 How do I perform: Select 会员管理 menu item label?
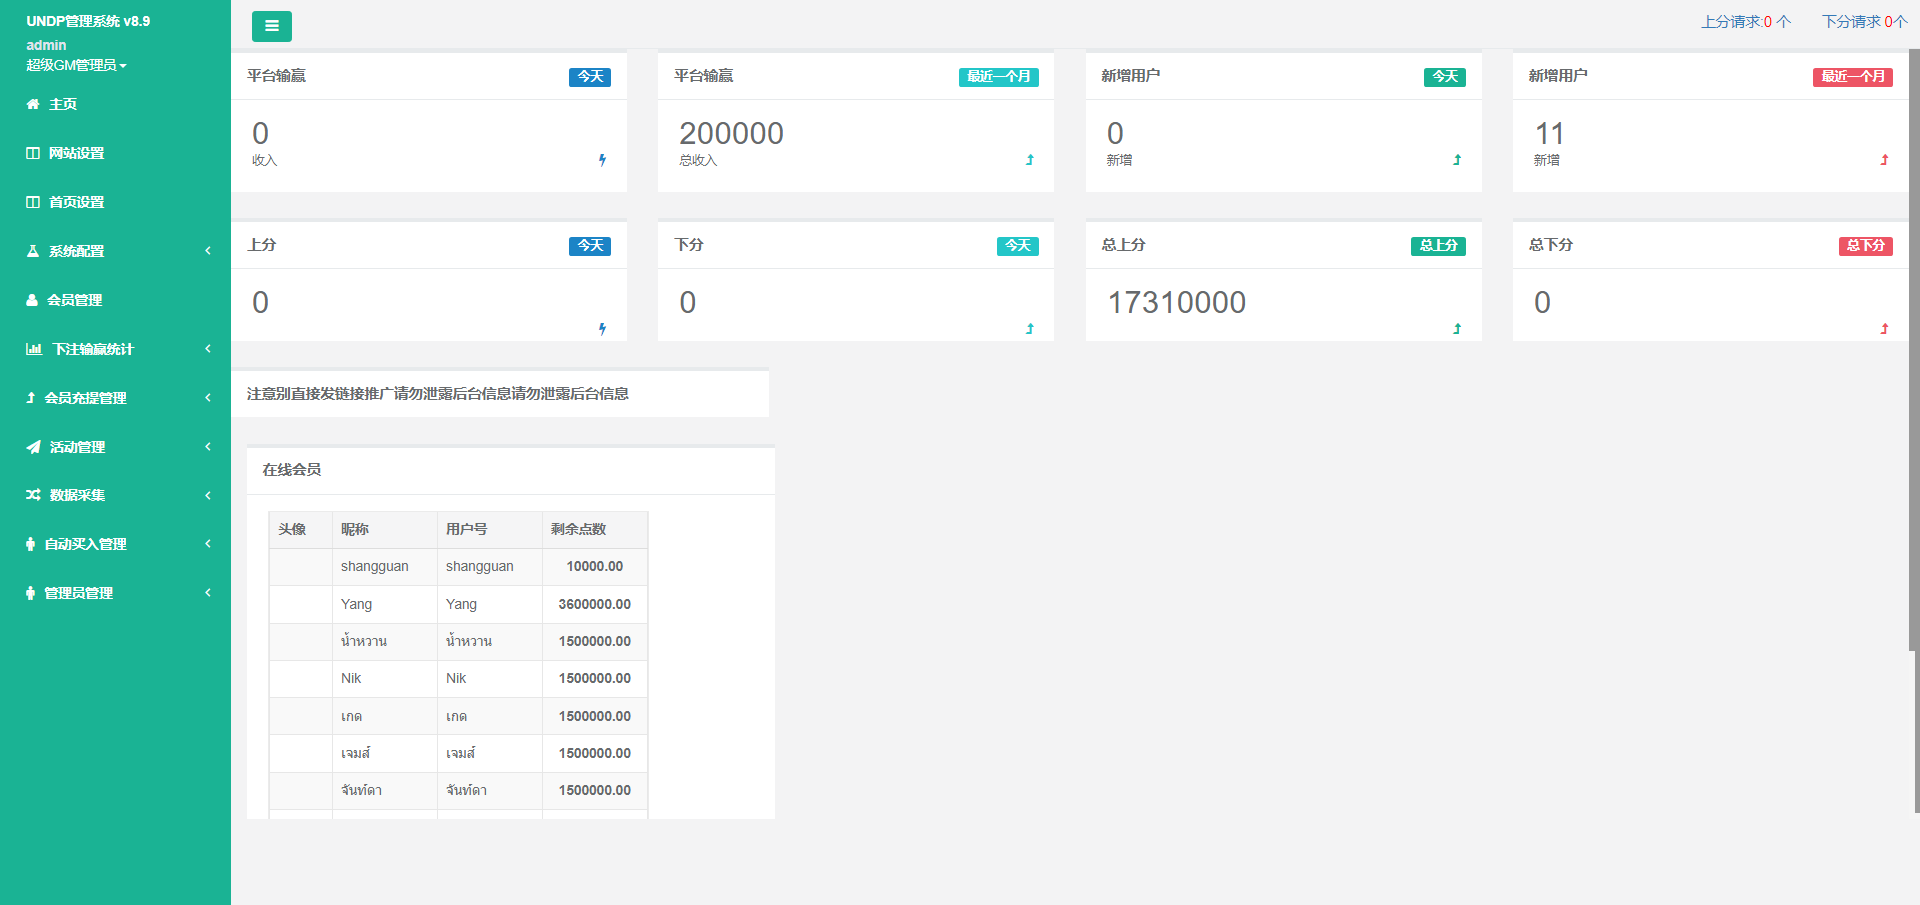(x=75, y=300)
